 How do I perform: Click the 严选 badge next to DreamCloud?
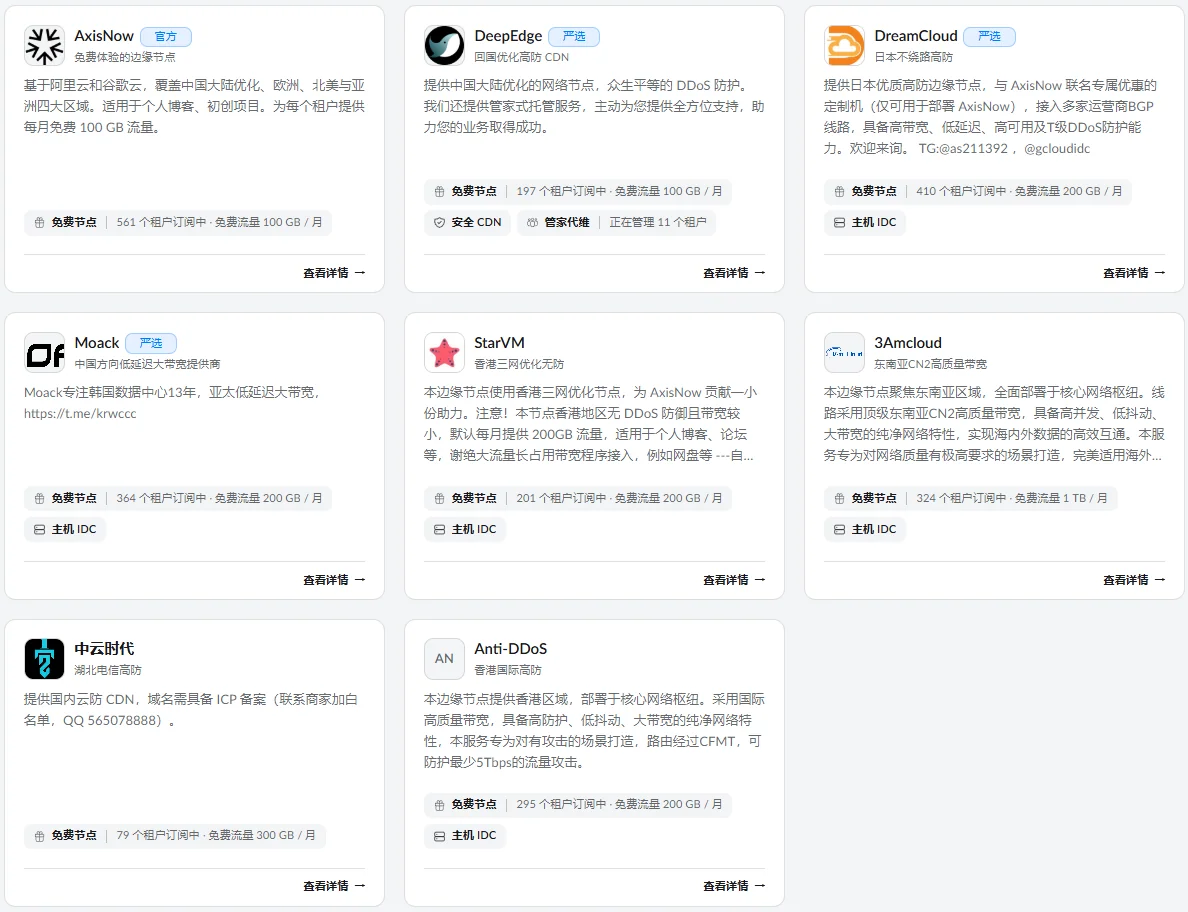click(x=989, y=36)
